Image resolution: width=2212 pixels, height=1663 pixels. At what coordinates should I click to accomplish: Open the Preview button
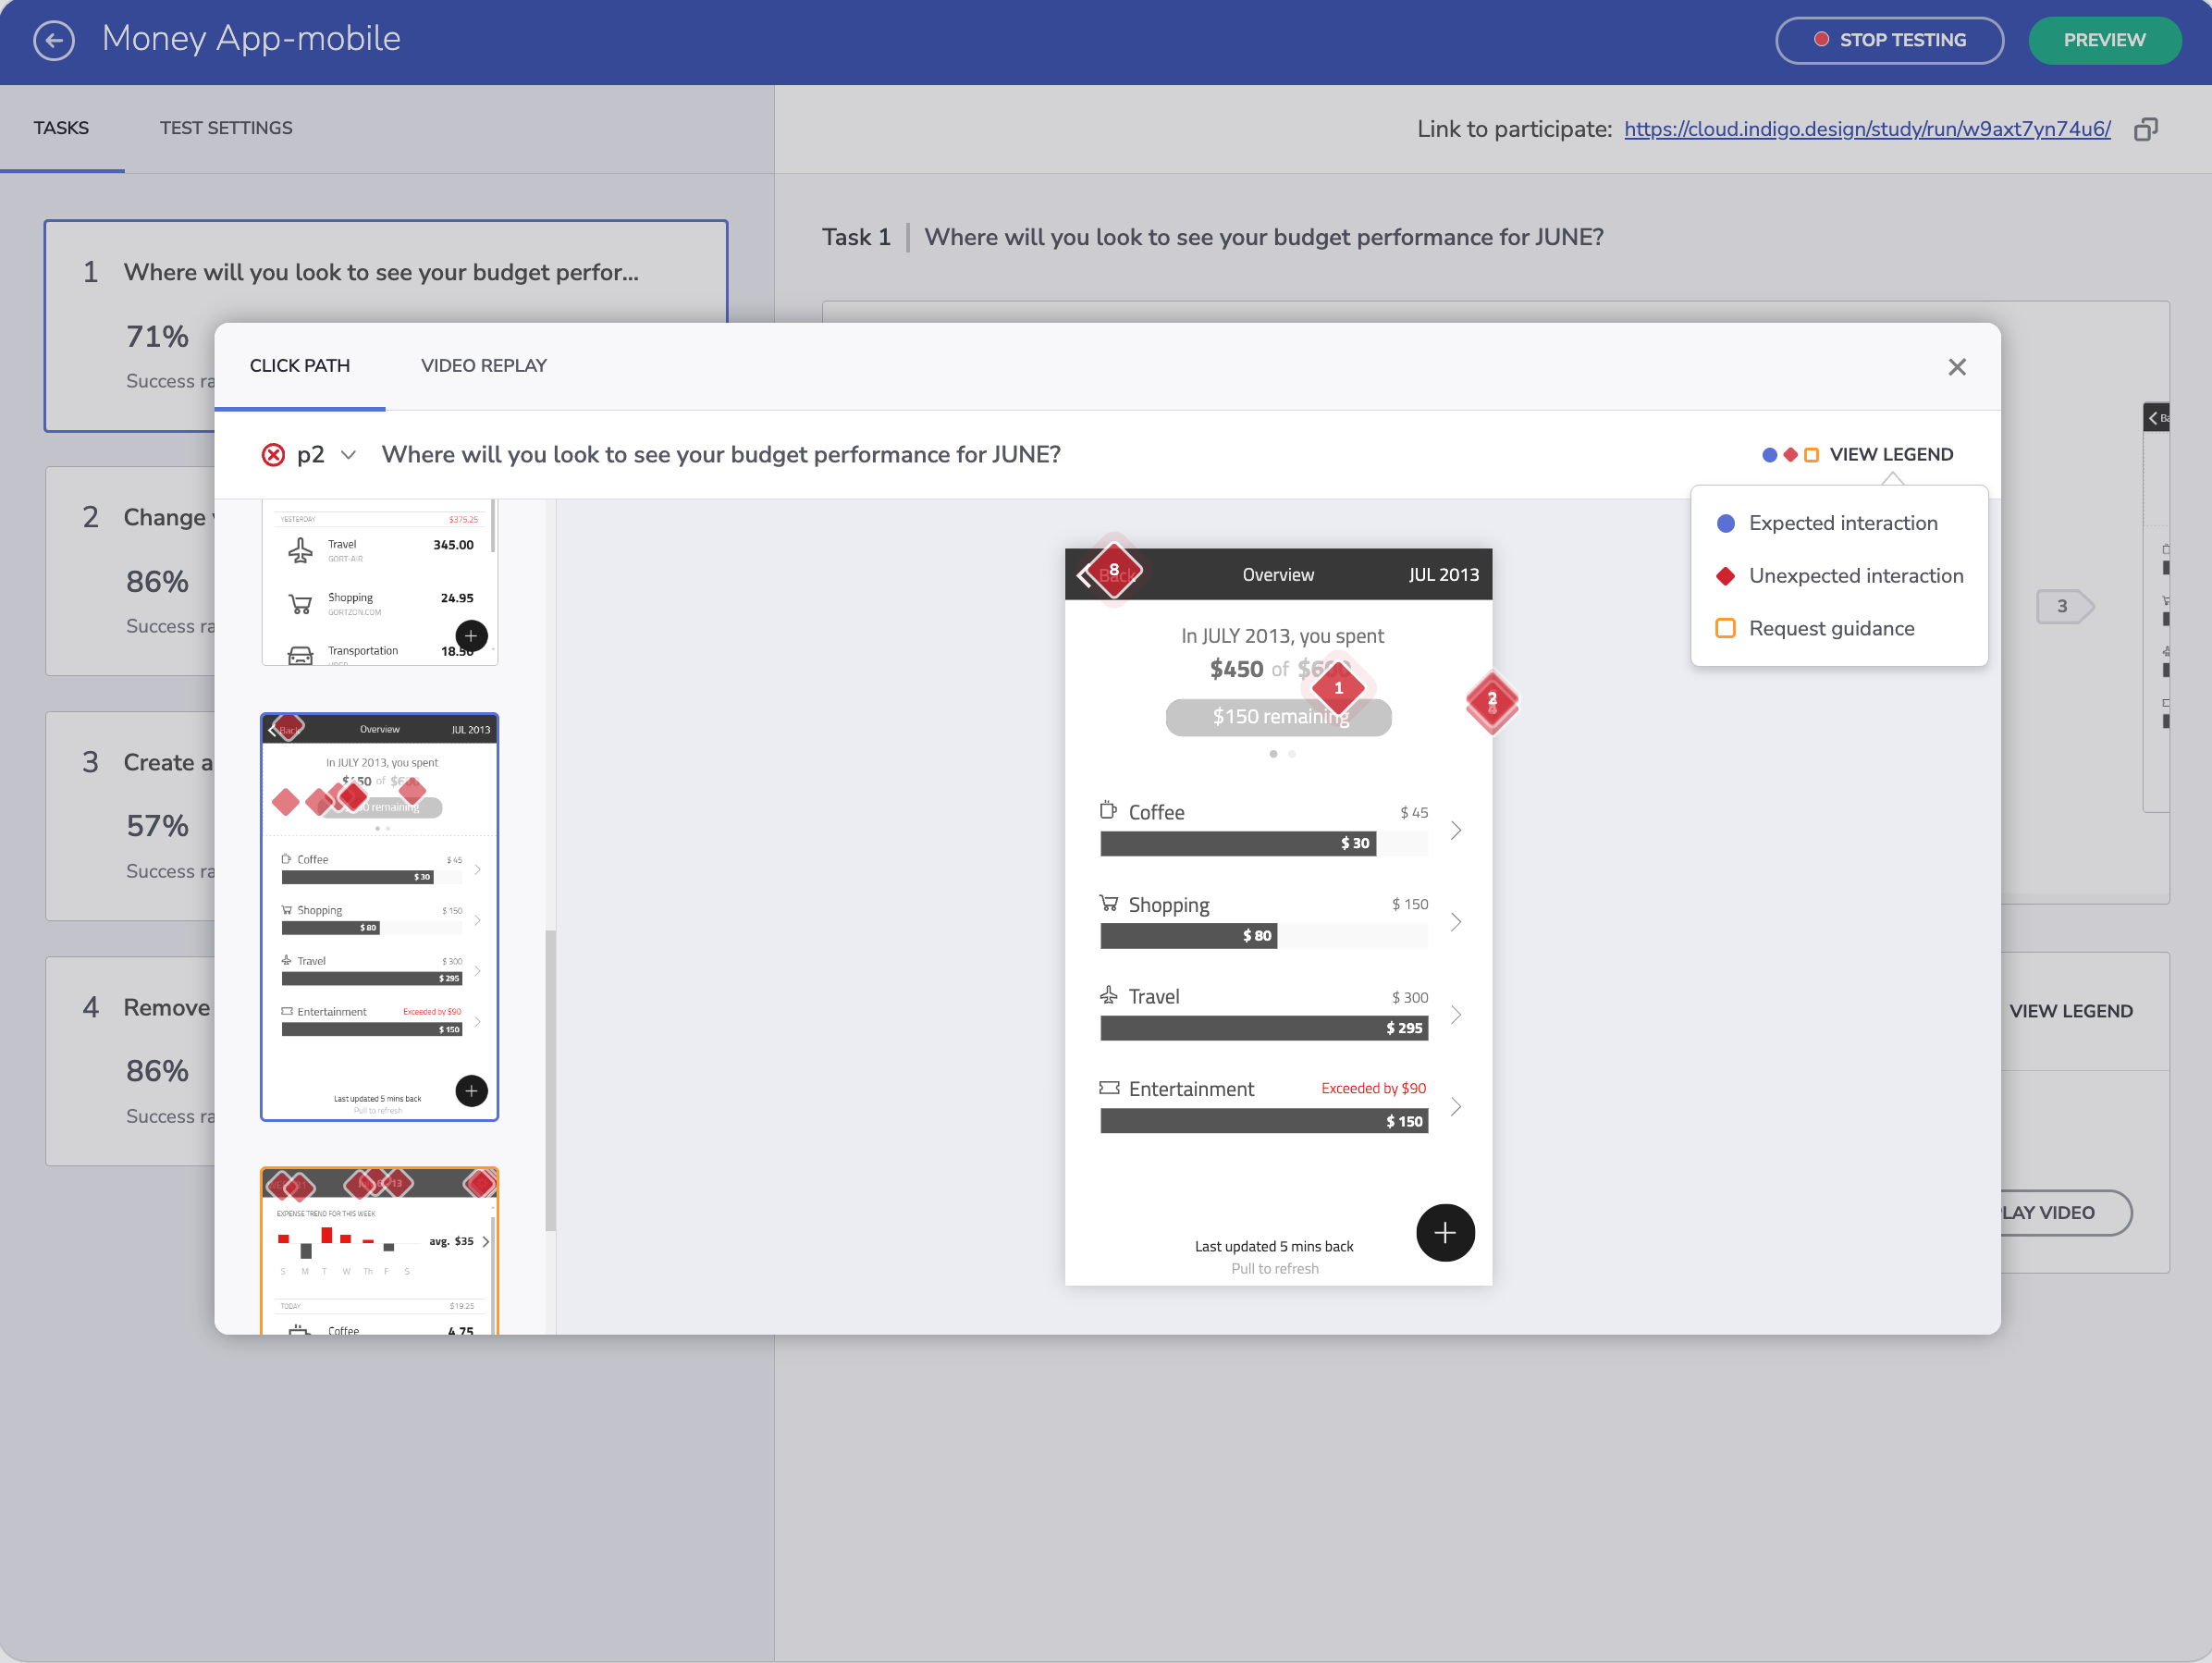[2103, 40]
